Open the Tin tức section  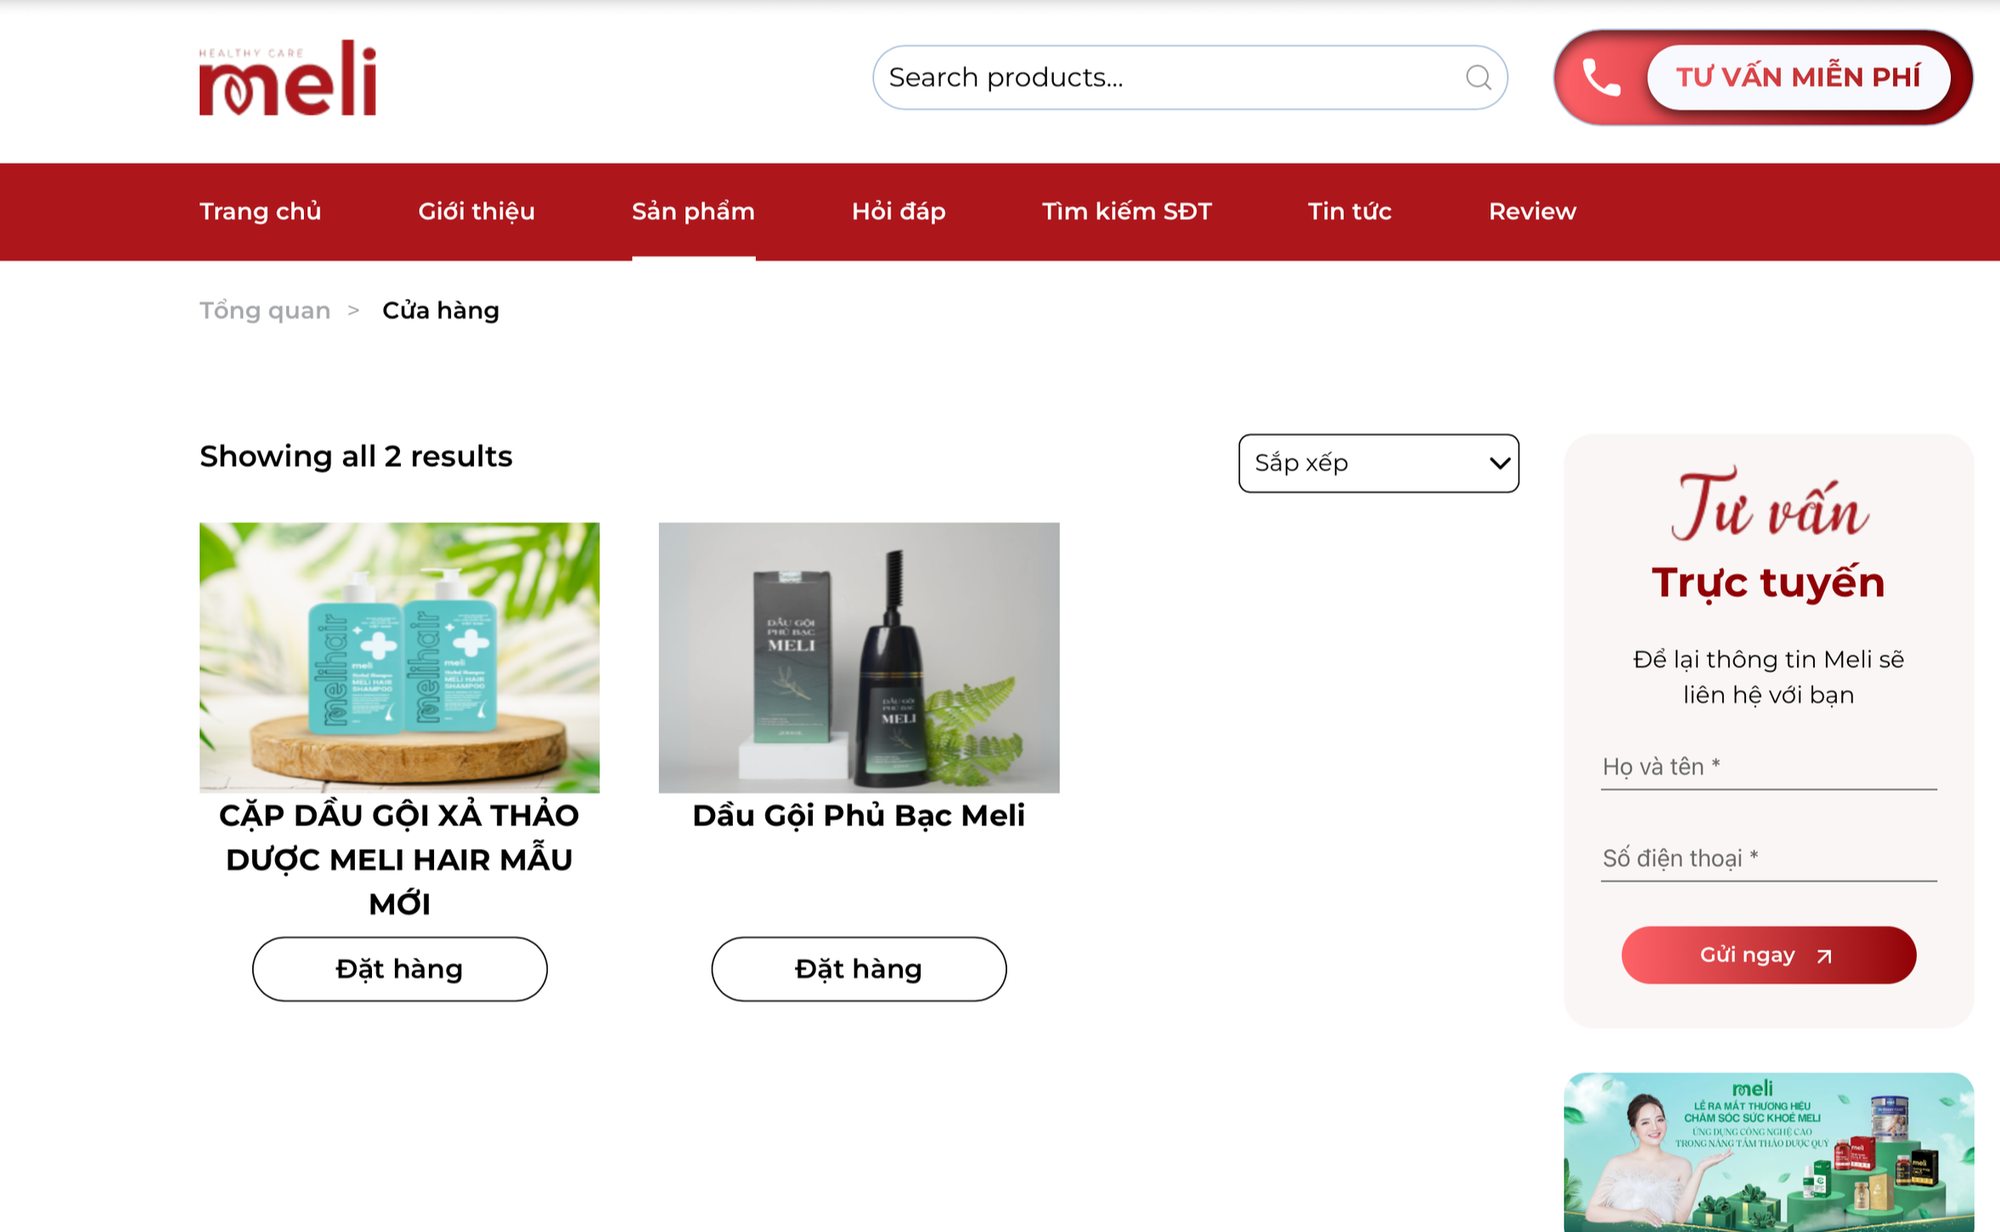coord(1349,211)
